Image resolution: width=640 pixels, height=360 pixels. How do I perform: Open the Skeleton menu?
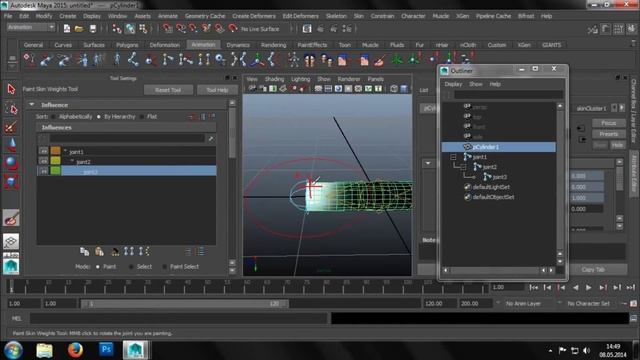click(336, 16)
